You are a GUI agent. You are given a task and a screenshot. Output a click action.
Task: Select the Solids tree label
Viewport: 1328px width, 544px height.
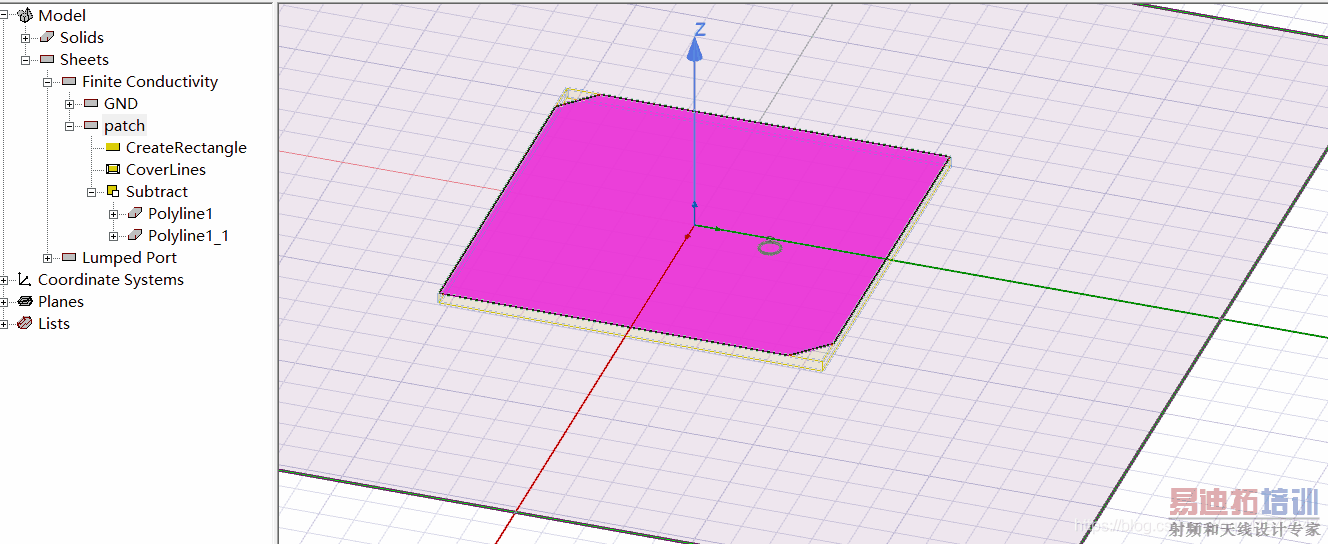[82, 37]
